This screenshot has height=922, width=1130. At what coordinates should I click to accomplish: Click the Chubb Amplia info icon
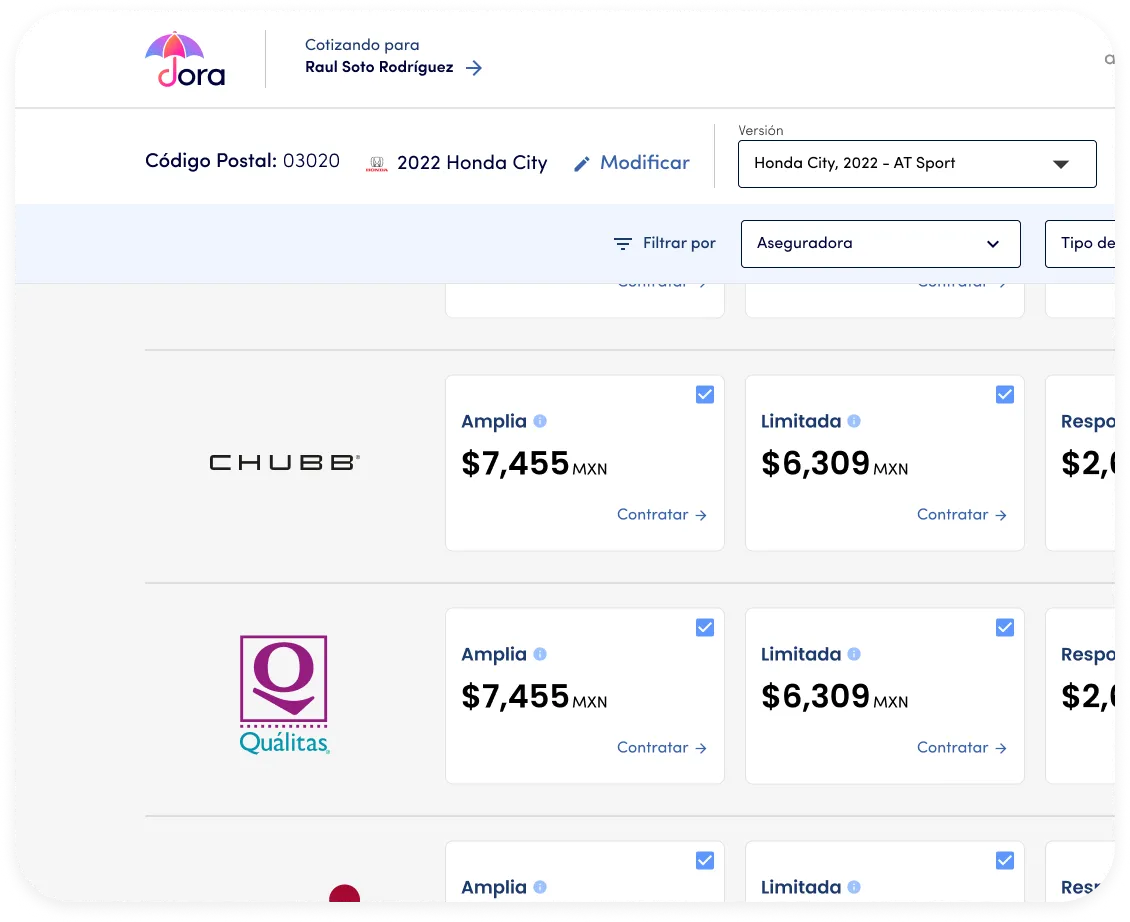540,421
